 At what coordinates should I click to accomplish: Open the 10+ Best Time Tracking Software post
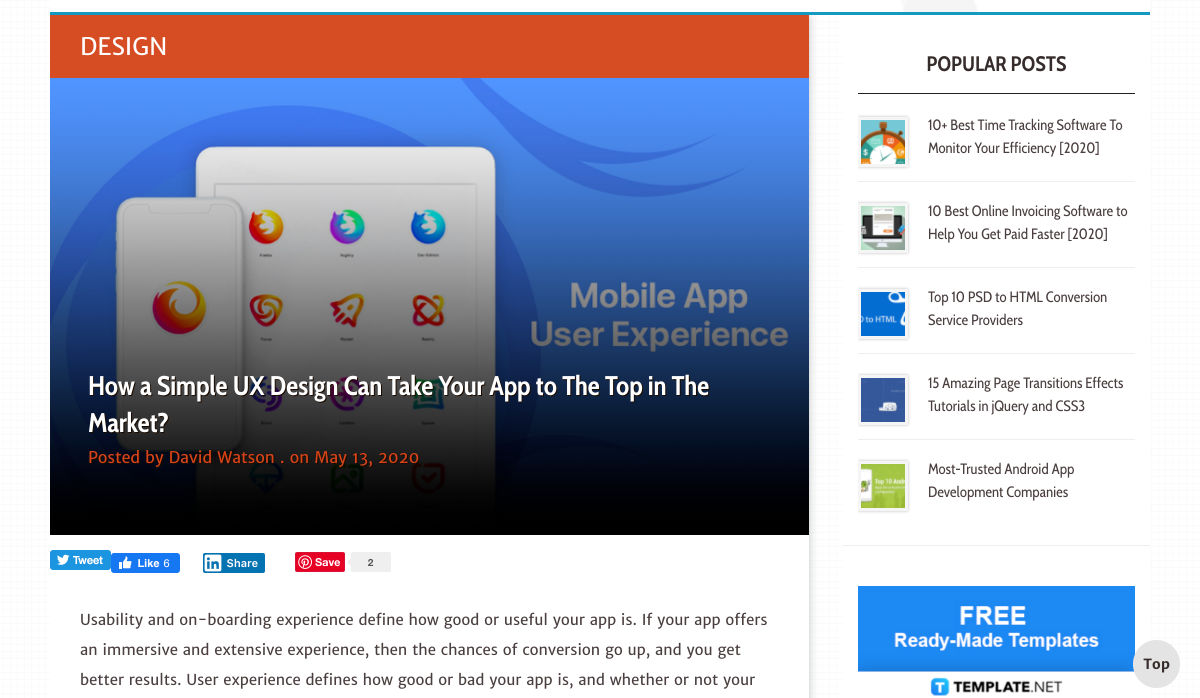(x=1025, y=136)
